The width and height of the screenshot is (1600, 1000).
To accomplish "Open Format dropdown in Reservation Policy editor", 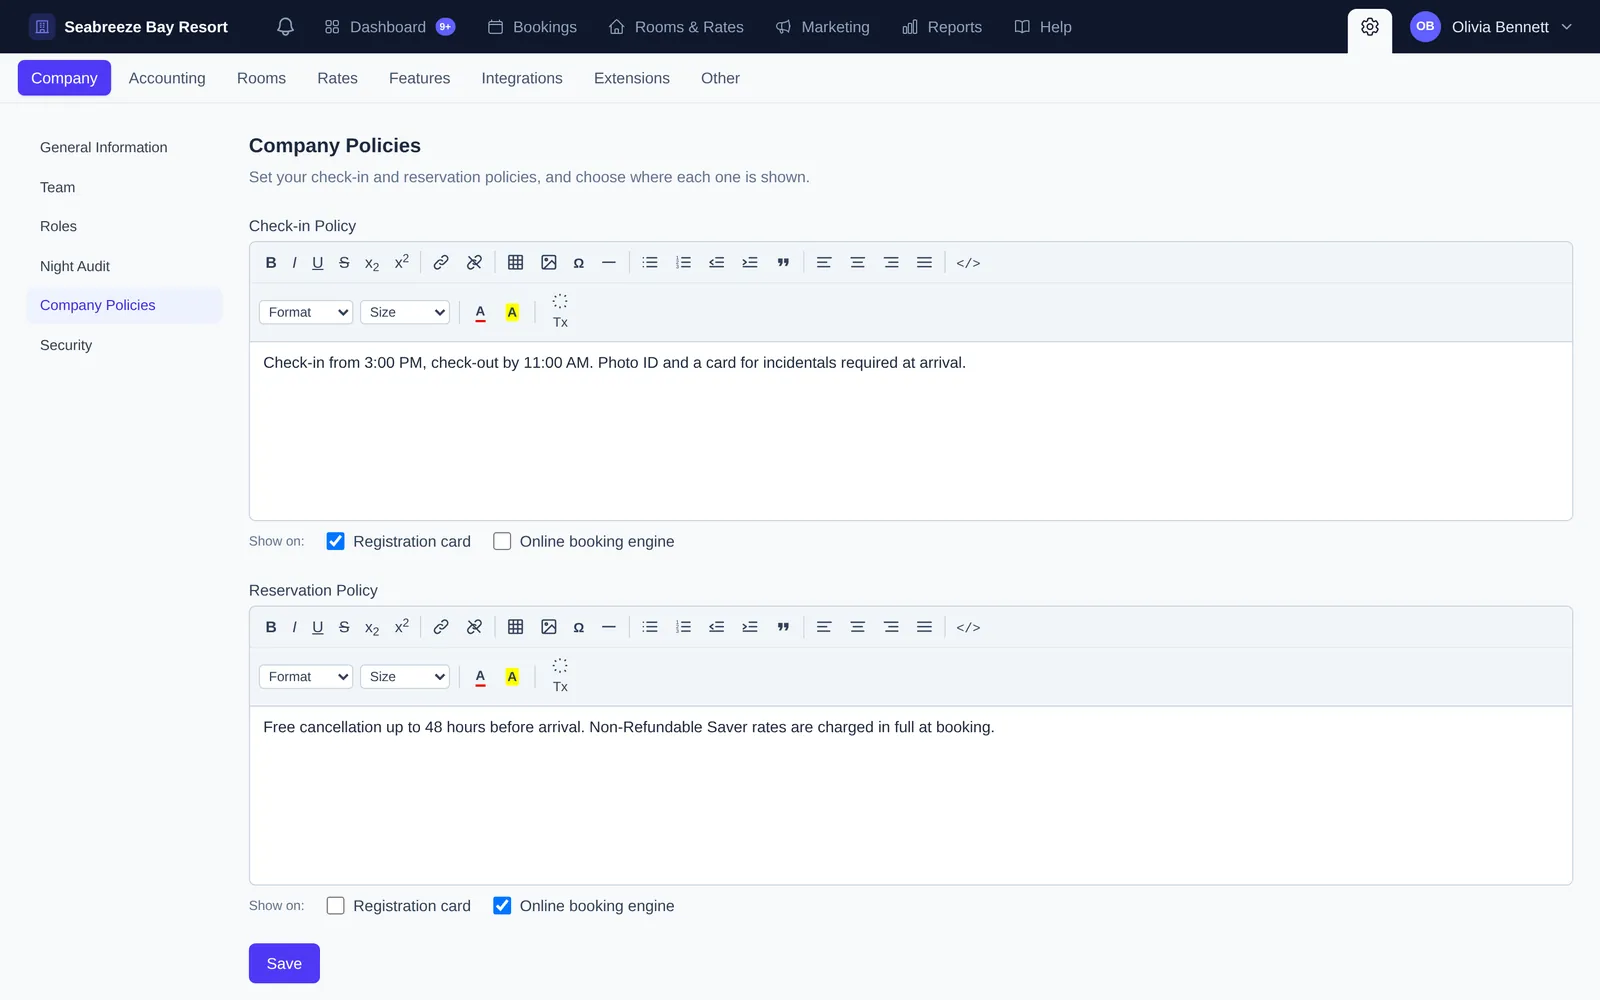I will pyautogui.click(x=306, y=677).
